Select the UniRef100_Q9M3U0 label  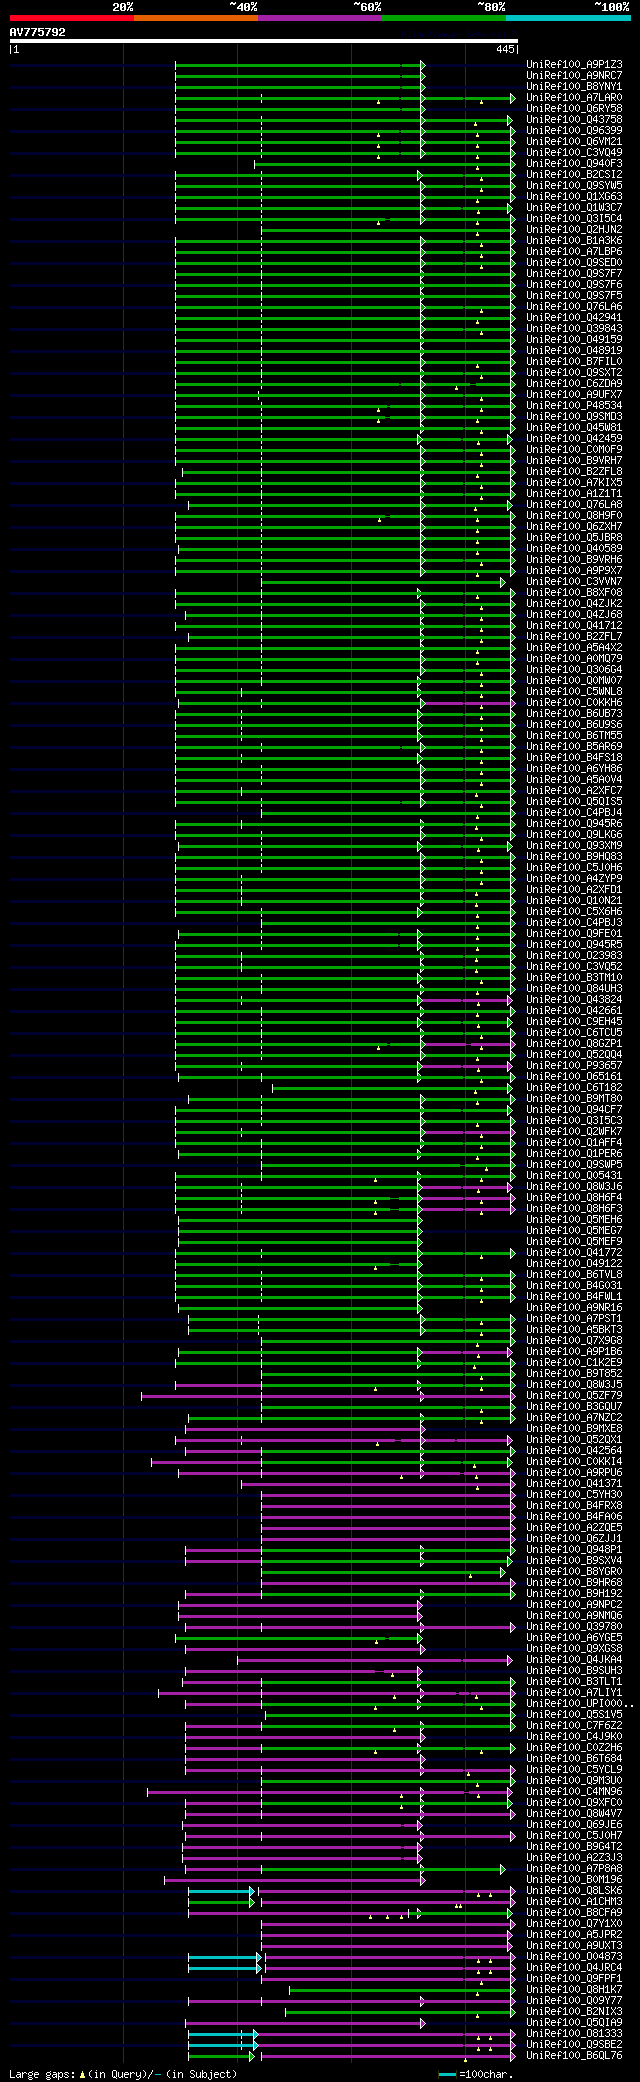[574, 1780]
